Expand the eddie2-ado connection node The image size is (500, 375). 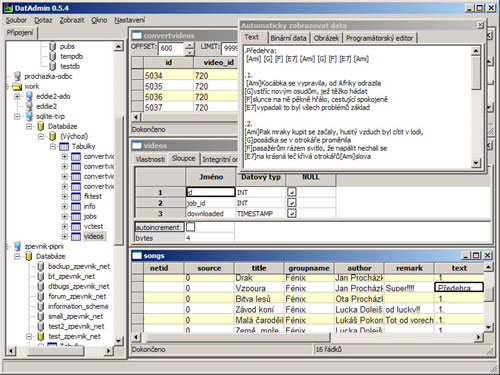[x=17, y=96]
